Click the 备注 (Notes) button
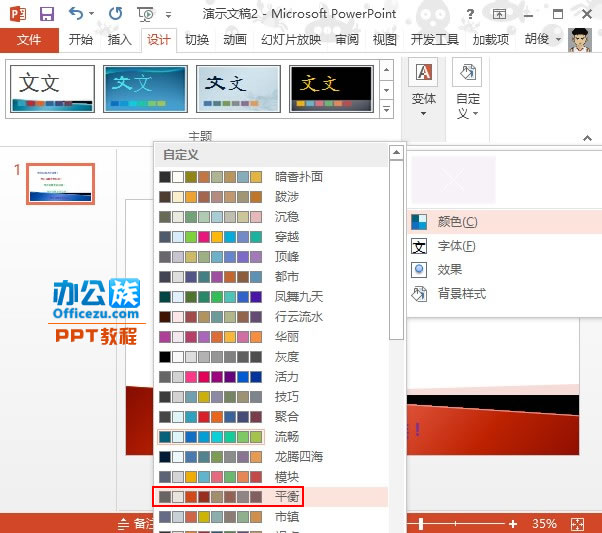Screen dimensions: 602x533 tap(138, 523)
